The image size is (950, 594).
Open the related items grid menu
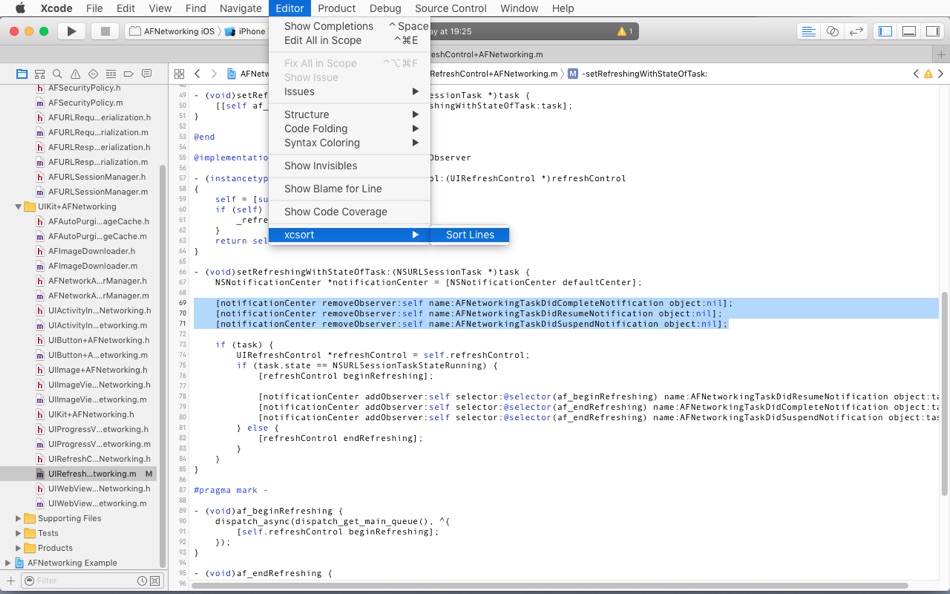point(179,74)
